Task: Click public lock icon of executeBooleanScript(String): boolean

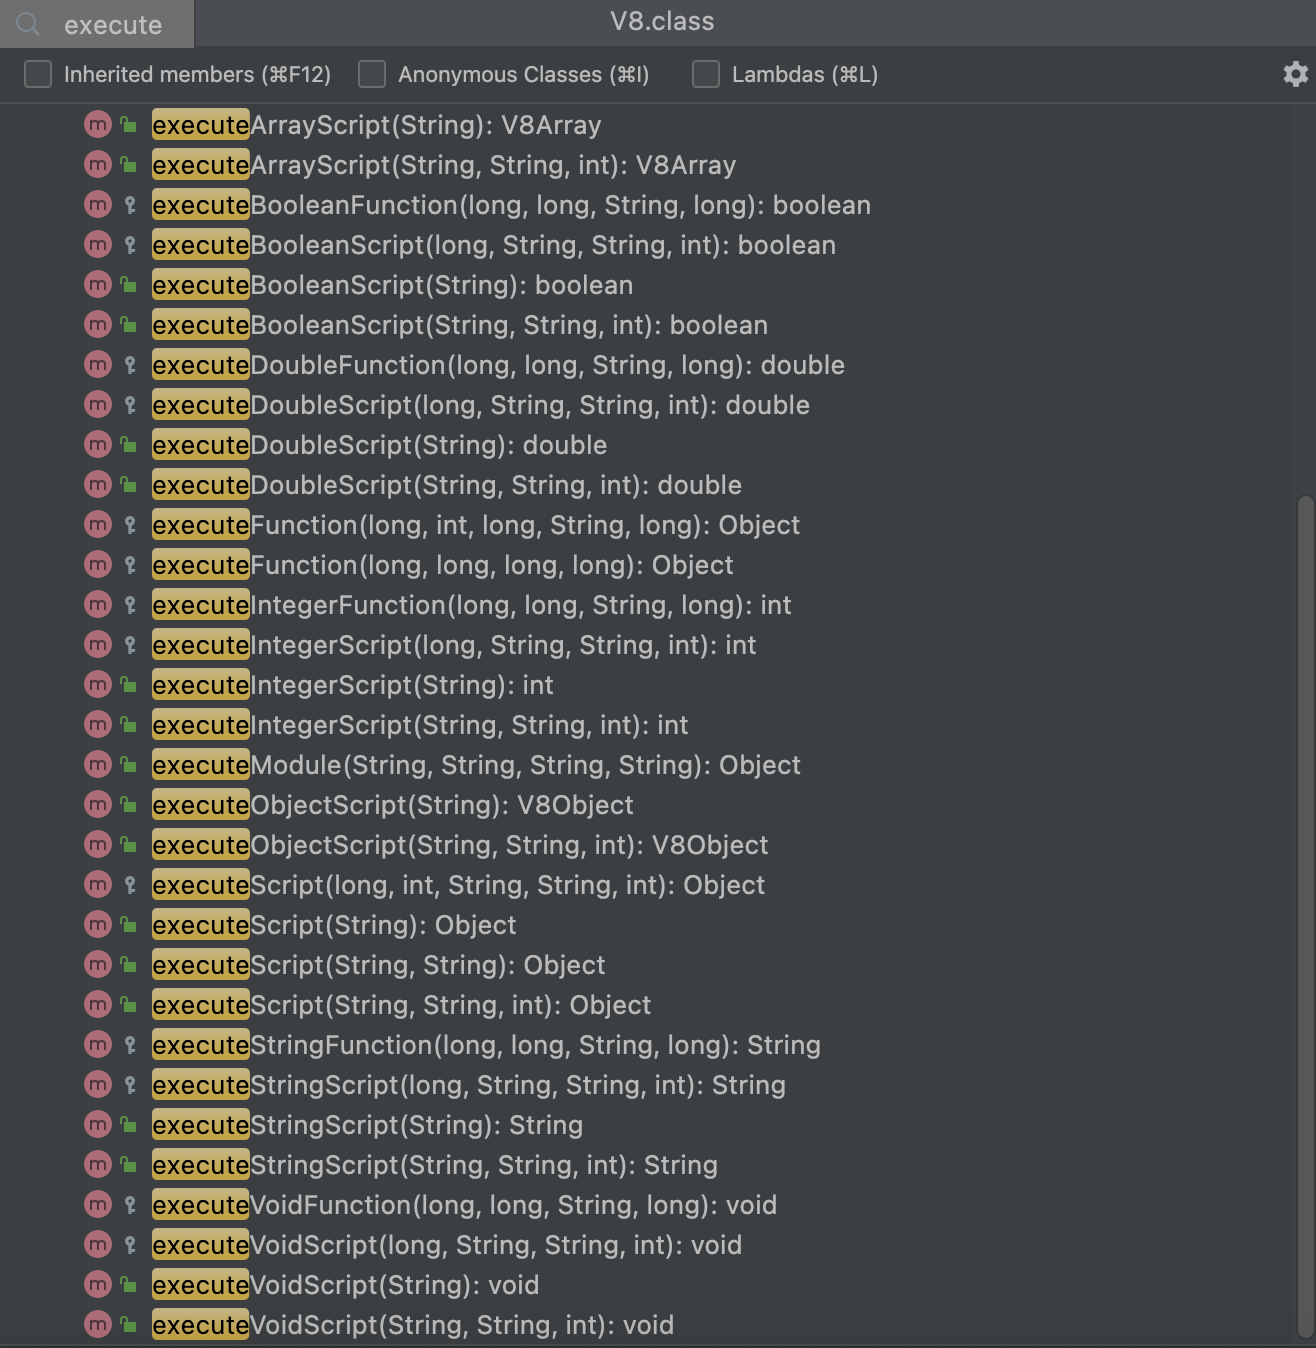Action: click(129, 285)
